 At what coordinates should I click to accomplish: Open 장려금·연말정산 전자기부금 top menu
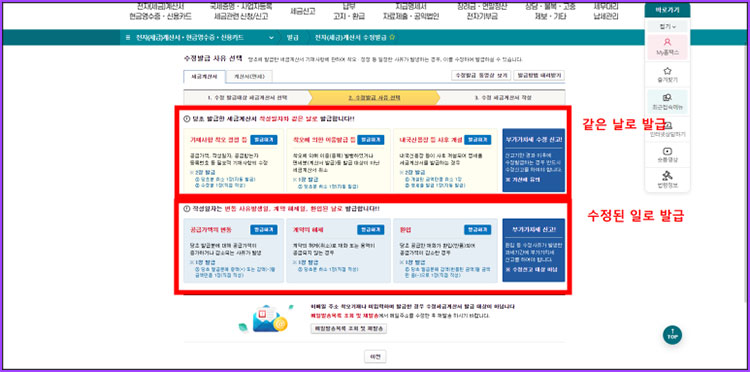tap(482, 11)
